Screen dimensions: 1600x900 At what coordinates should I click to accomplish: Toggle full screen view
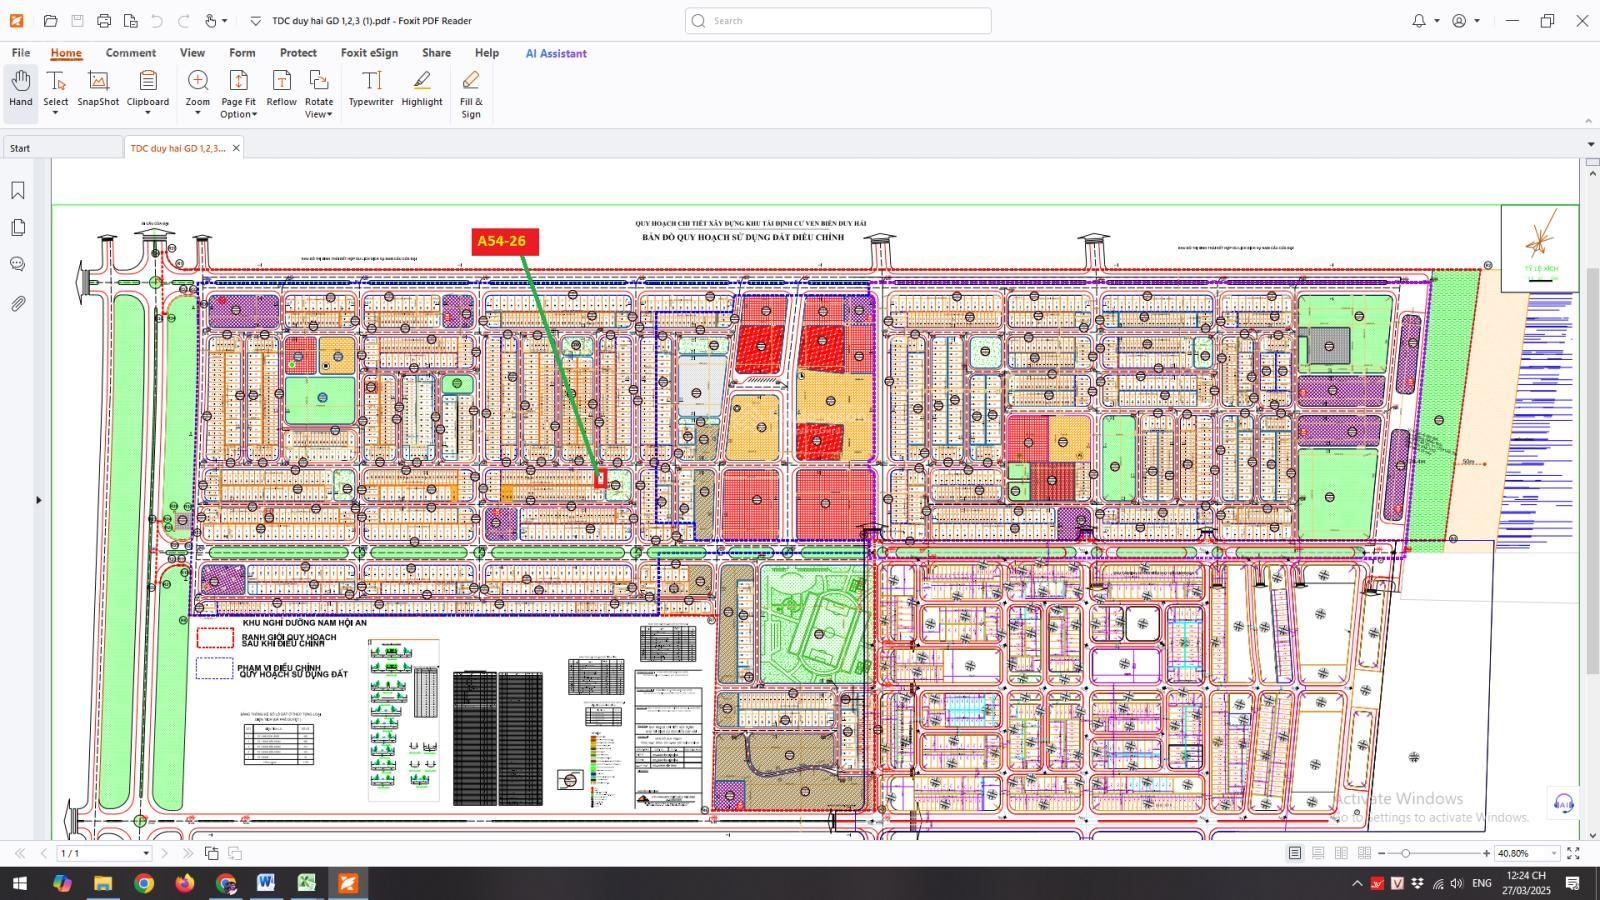[1573, 853]
